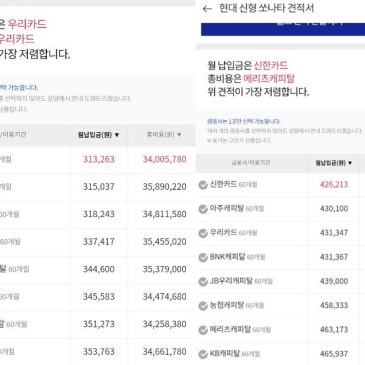Viewport: 365px width, 365px height.
Task: Click blue notice 금융사는 1곳만 선택 가능합니다
Action: 244,121
